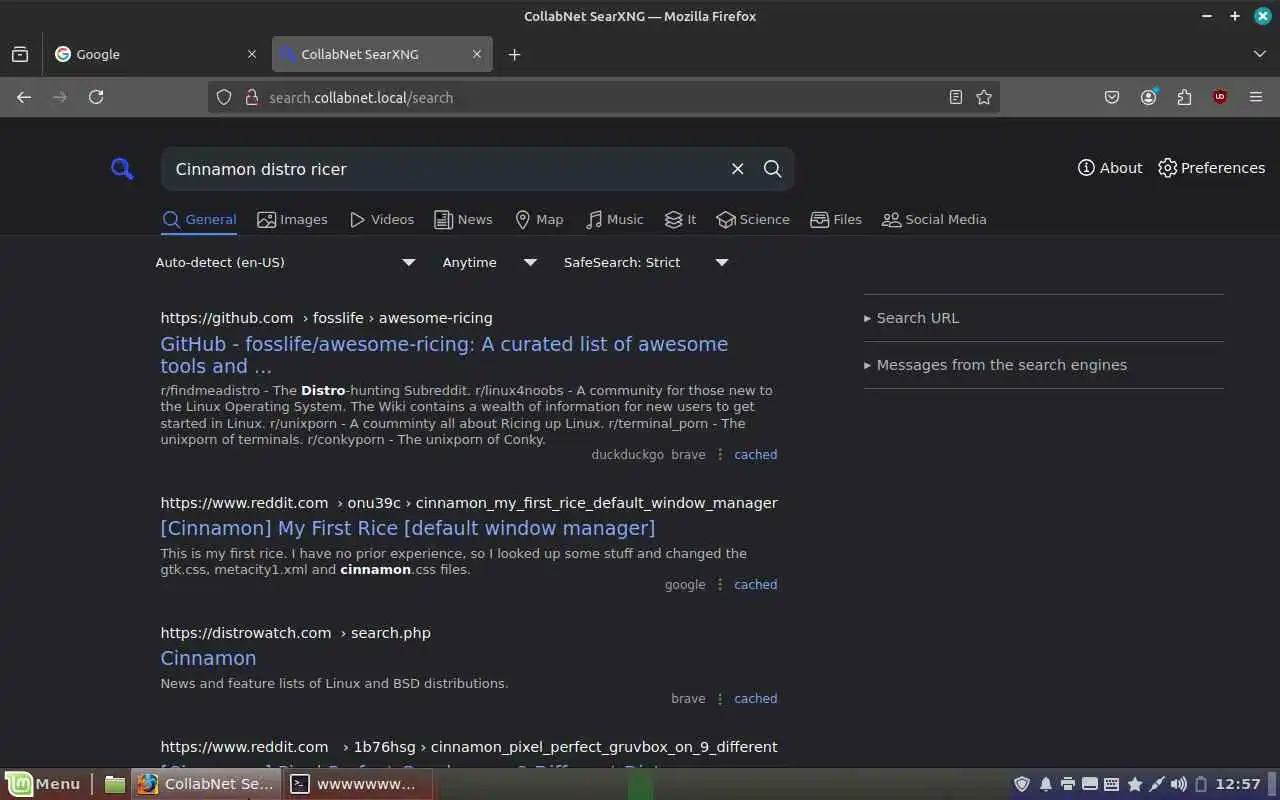Close the Google tab
The image size is (1280, 800).
click(251, 54)
